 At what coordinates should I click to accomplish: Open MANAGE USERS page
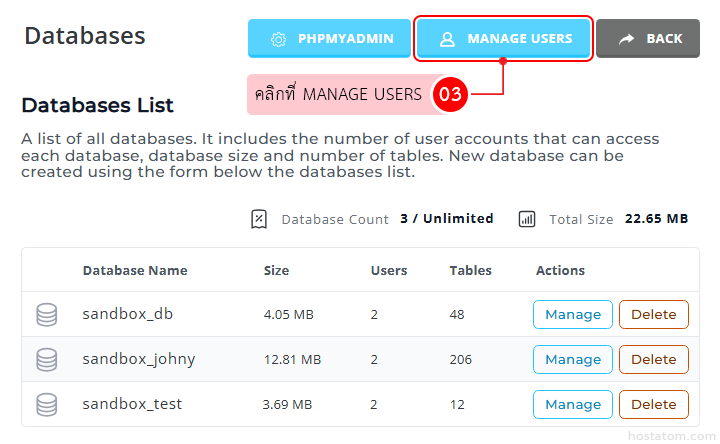(503, 39)
